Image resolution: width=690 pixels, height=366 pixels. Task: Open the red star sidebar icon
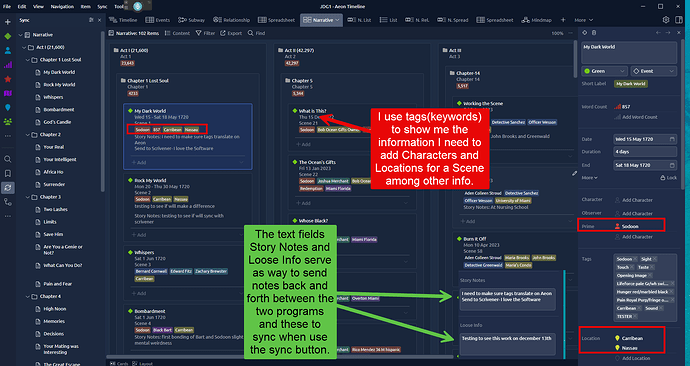click(7, 79)
